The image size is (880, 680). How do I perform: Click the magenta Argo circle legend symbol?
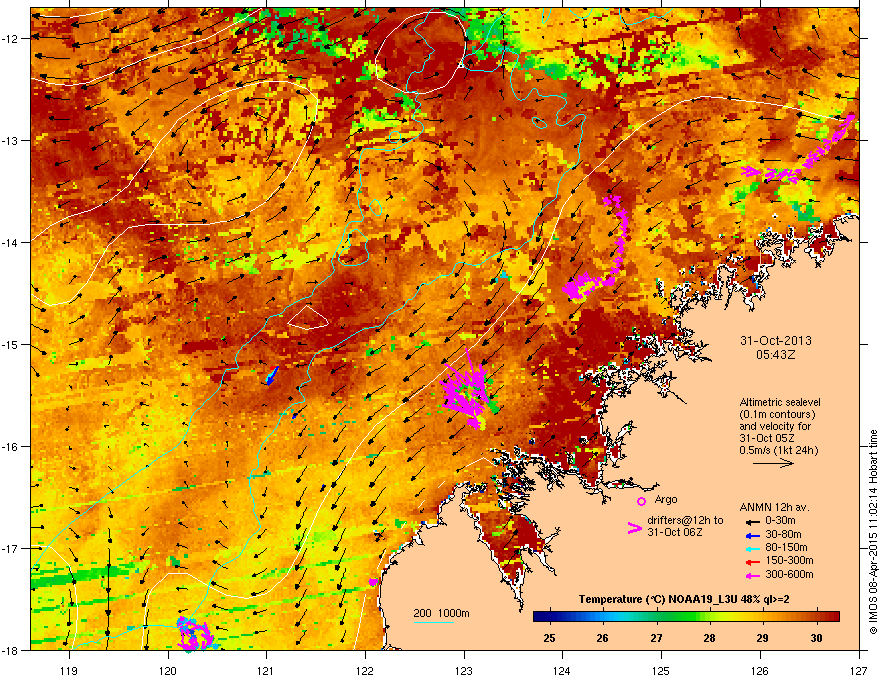pos(641,501)
